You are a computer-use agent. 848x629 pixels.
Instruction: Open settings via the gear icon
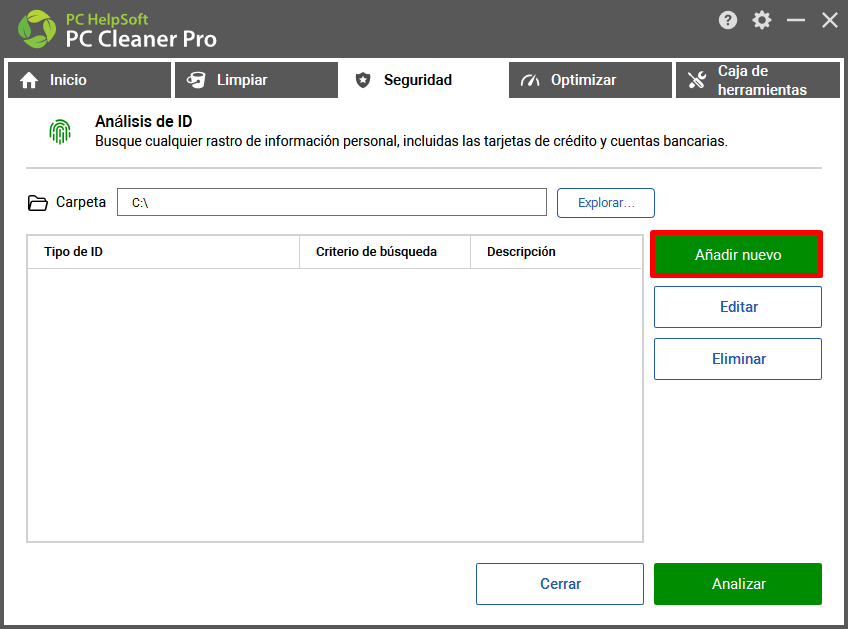761,21
